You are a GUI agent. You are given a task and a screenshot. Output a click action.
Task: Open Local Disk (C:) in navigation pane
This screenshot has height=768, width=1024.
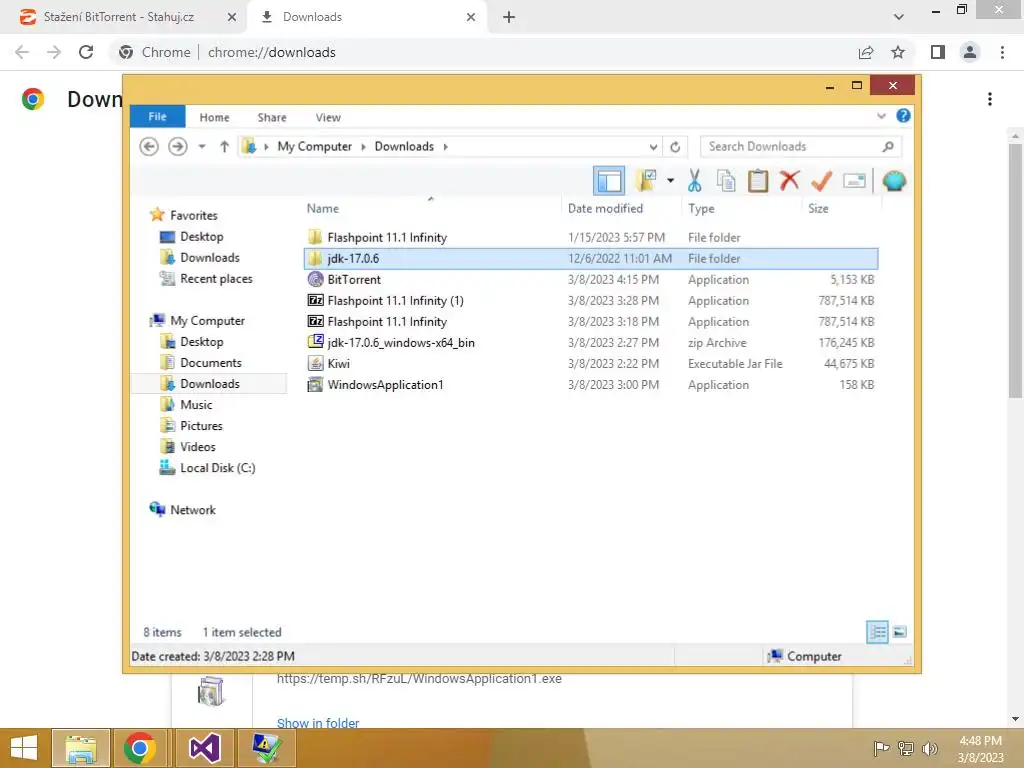coord(217,468)
